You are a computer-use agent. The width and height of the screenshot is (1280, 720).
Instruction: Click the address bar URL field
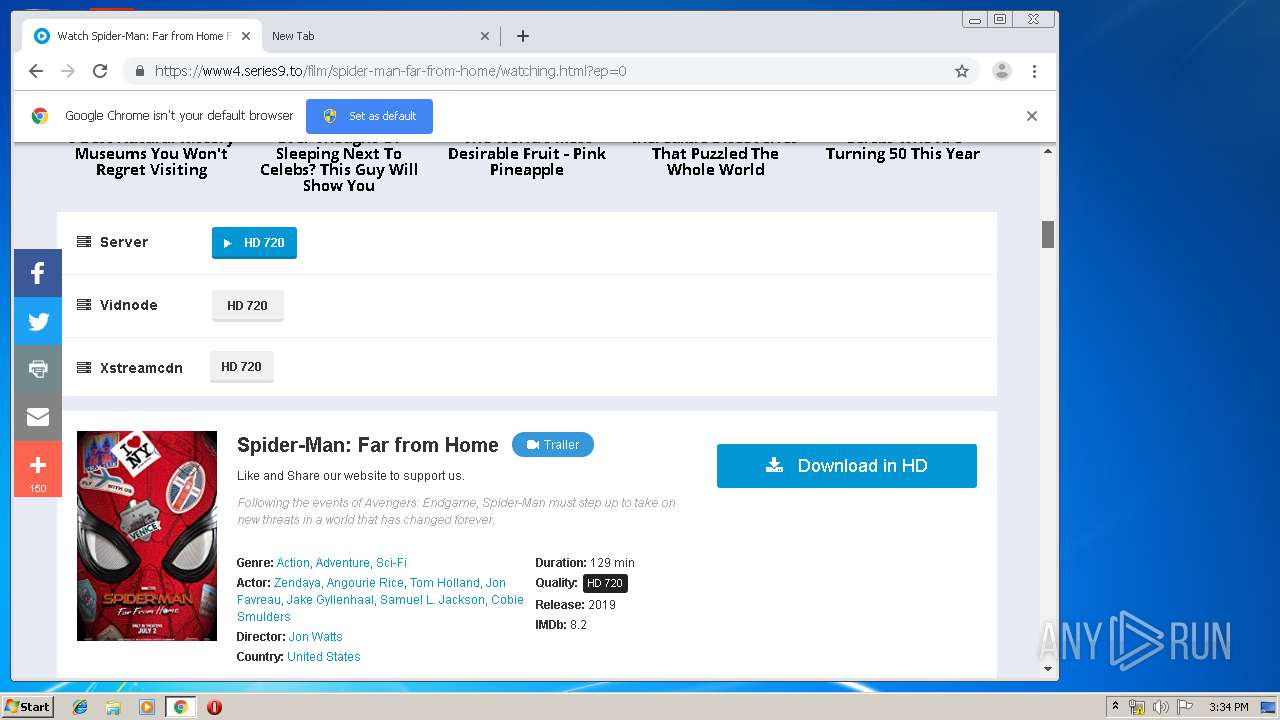pos(550,71)
